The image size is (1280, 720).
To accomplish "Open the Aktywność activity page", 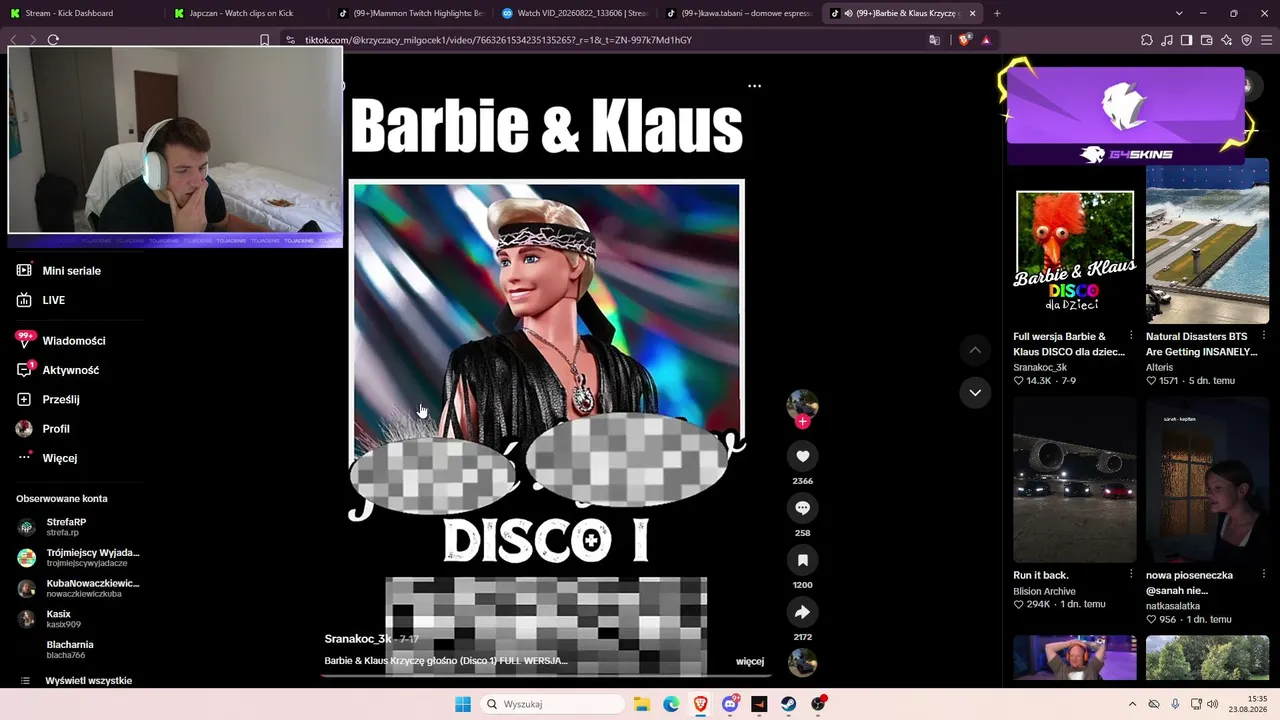I will pyautogui.click(x=71, y=370).
